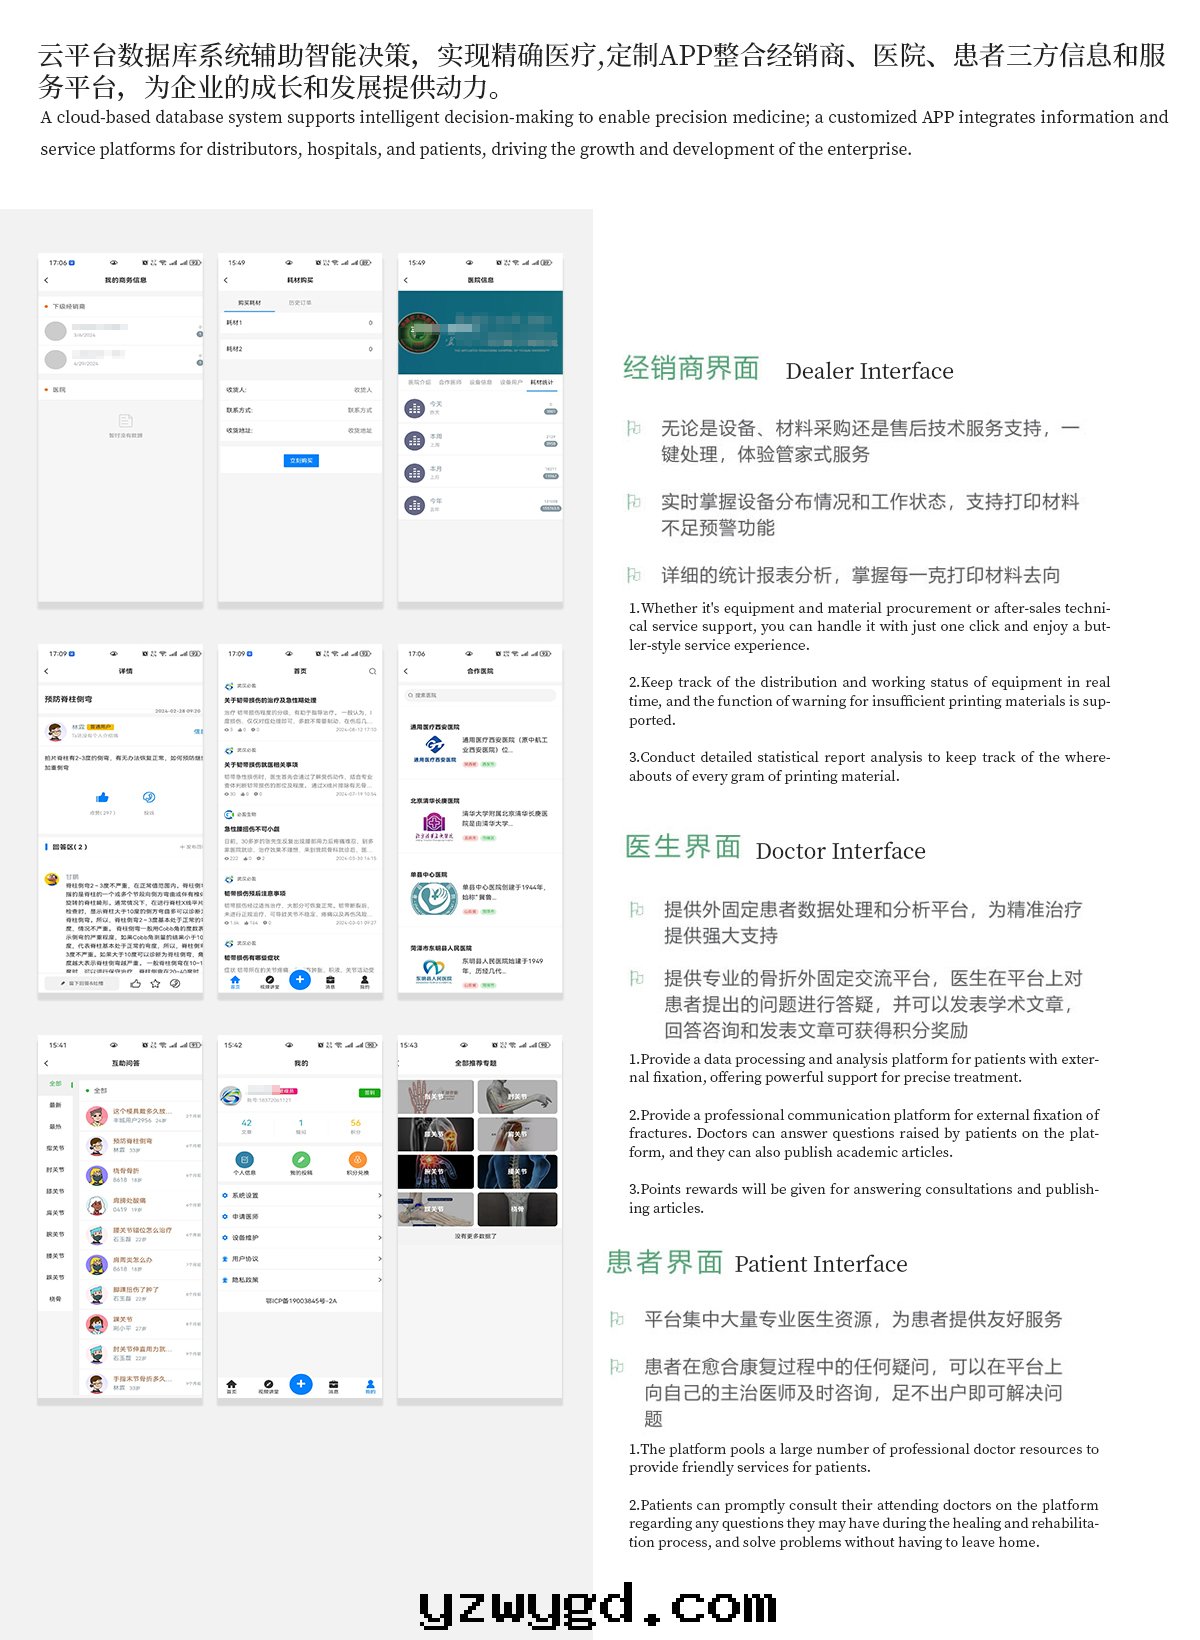Tap back arrow on 耗材购买 screen
Viewport: 1200px width, 1640px height.
tap(226, 280)
